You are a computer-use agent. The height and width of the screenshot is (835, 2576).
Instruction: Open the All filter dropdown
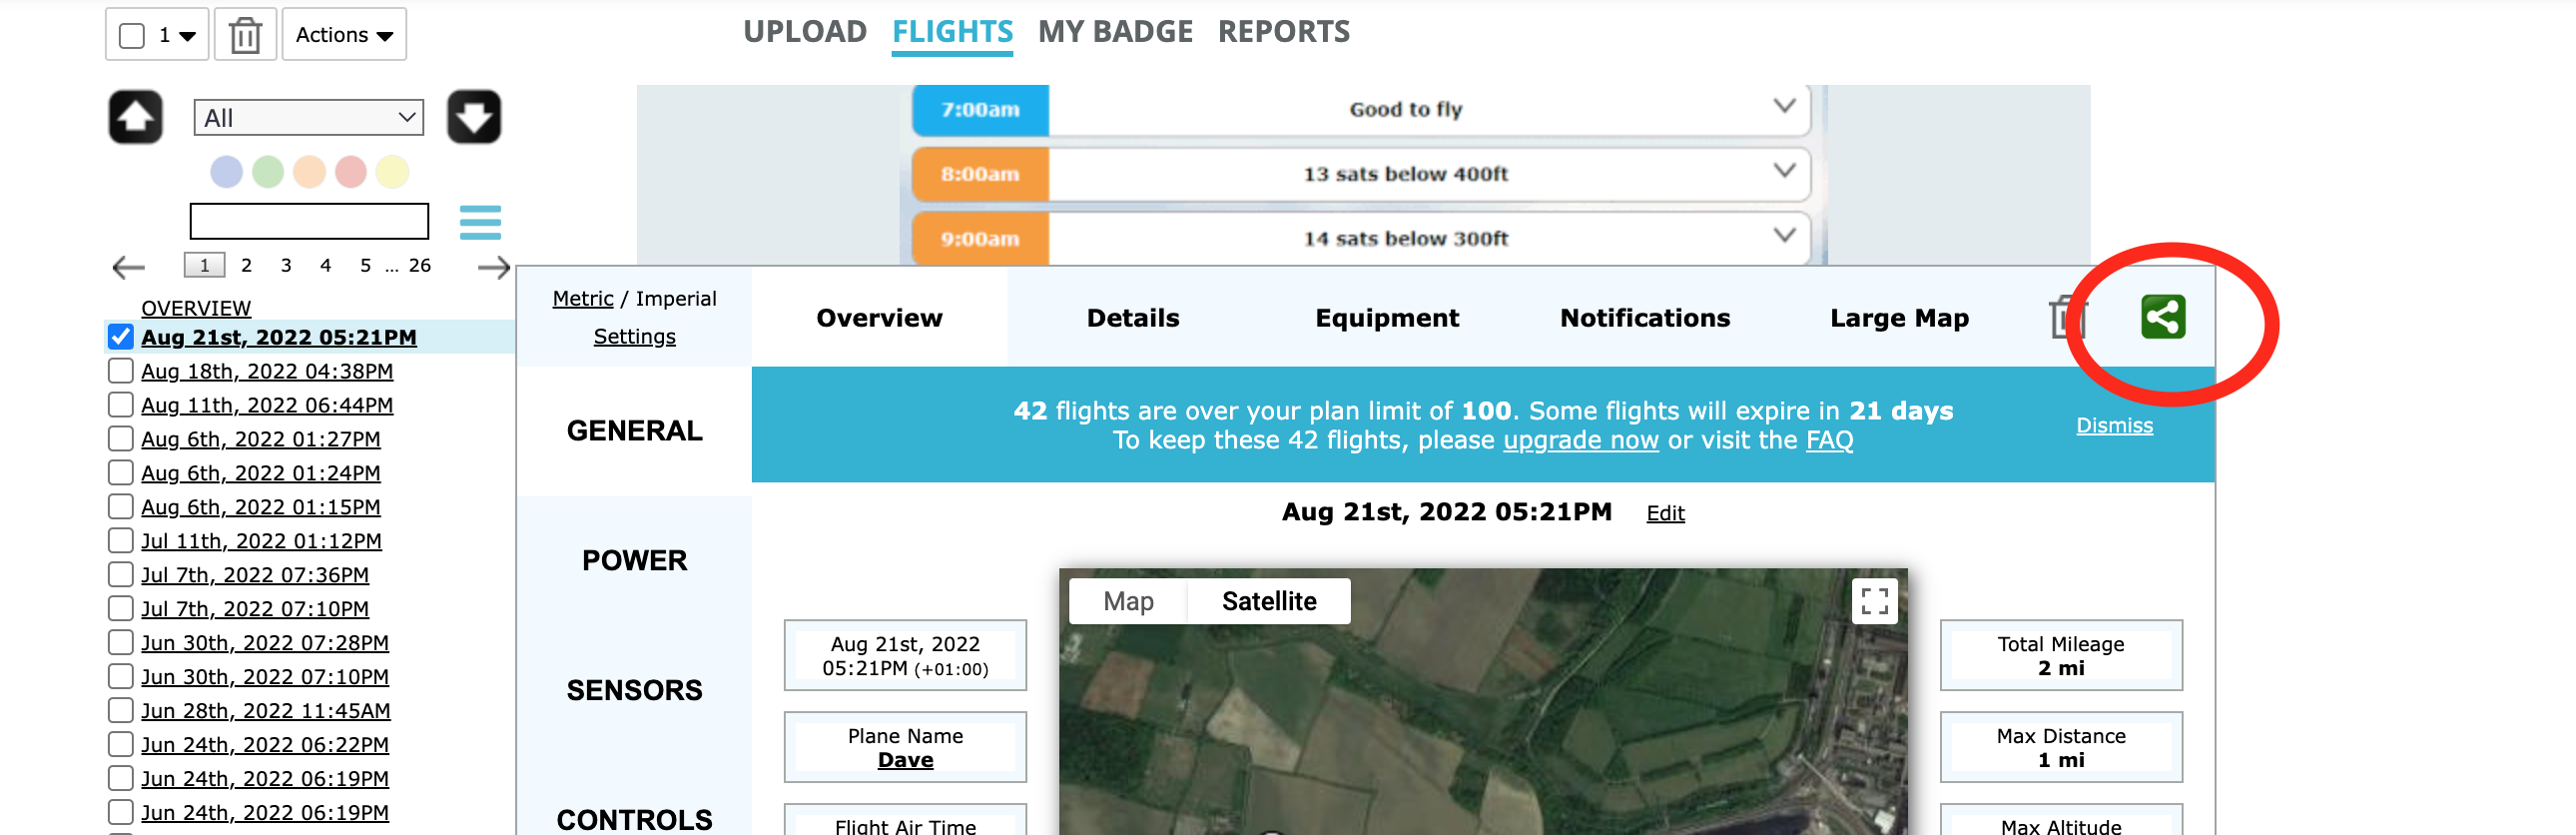(309, 118)
